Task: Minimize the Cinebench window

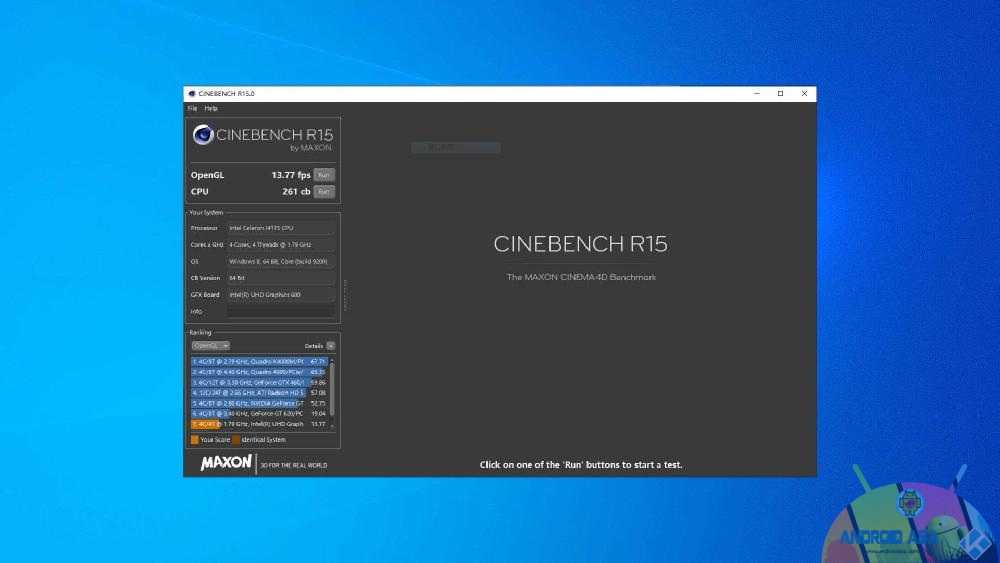Action: click(x=757, y=94)
